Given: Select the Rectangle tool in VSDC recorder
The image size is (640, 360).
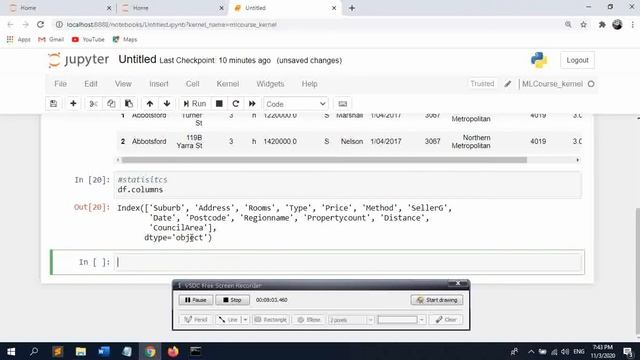Looking at the screenshot, I should pos(271,320).
